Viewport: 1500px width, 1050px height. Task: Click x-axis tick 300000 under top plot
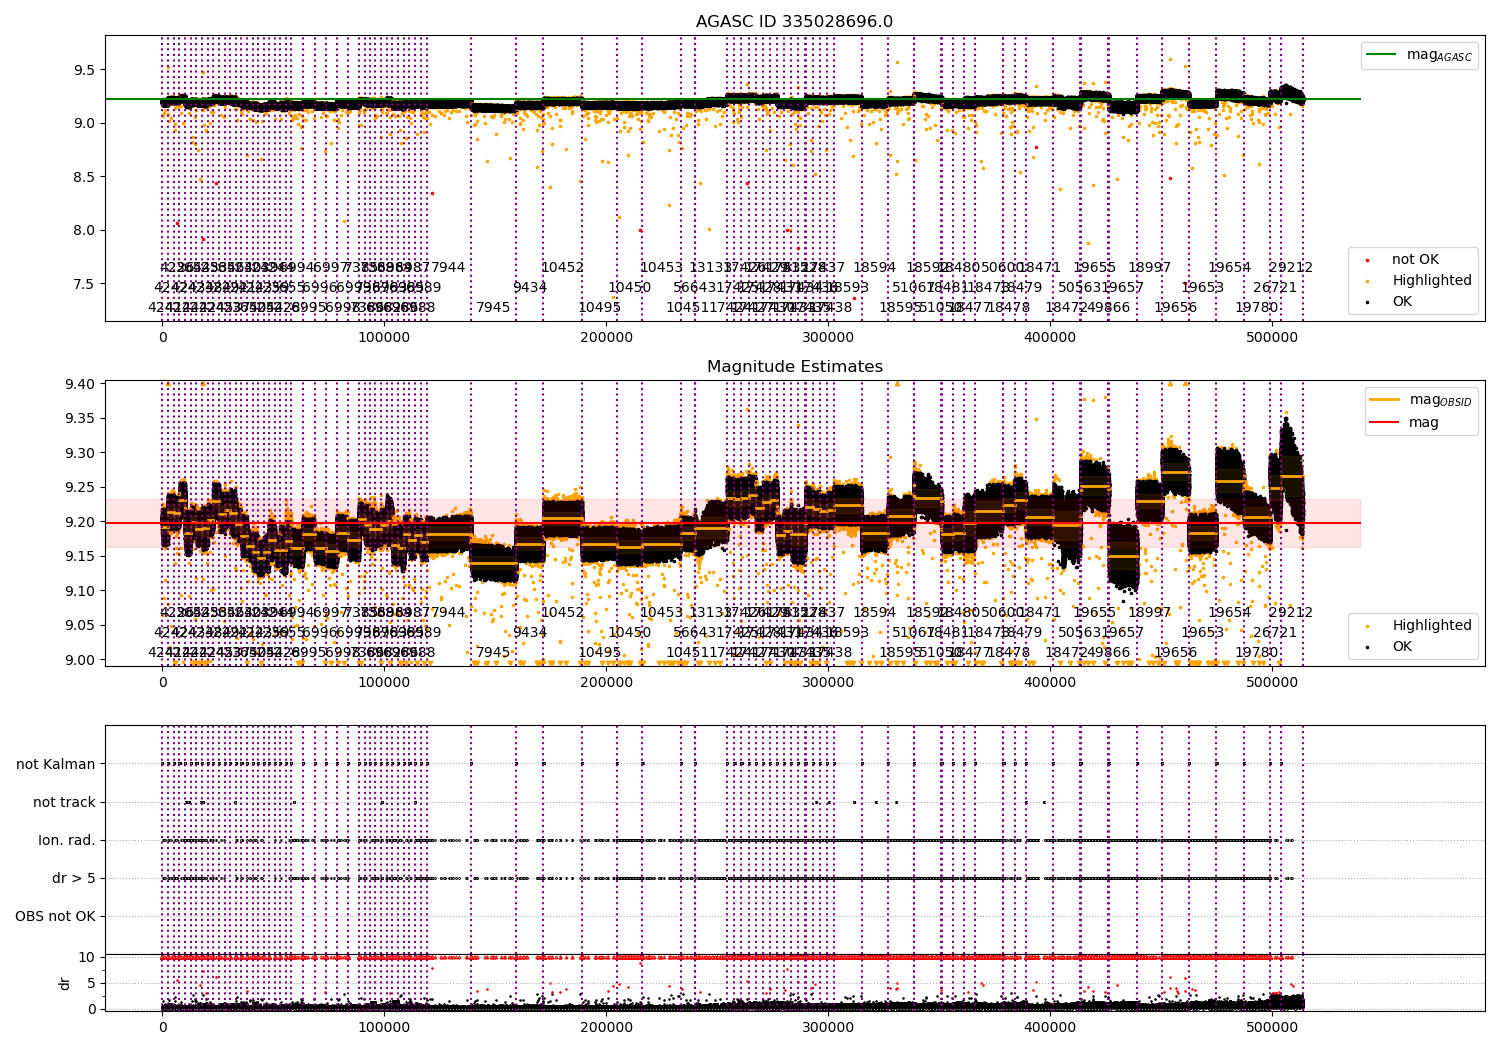tap(828, 337)
